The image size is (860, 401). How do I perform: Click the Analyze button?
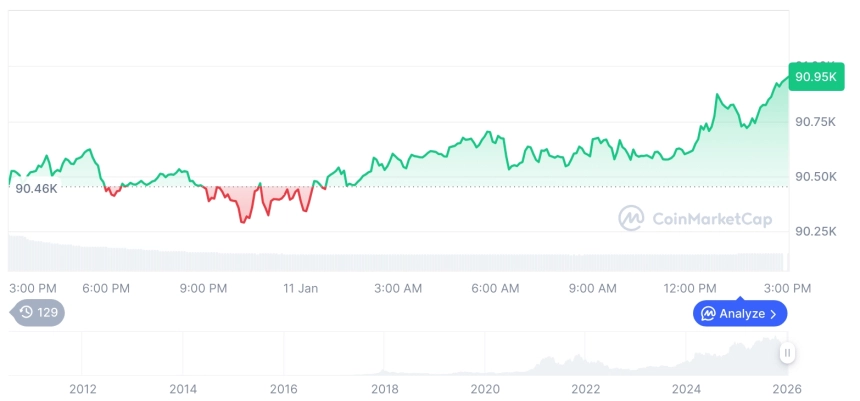739,314
